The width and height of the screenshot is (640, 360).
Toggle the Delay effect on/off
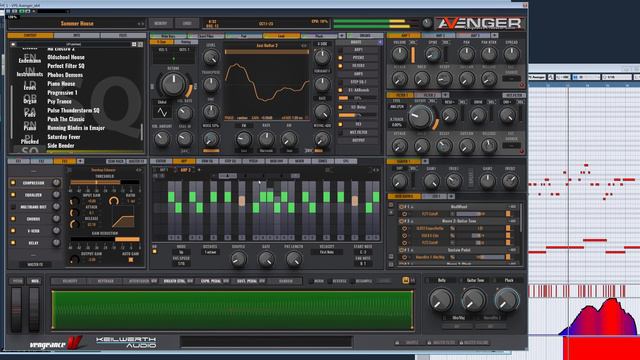tap(13, 243)
